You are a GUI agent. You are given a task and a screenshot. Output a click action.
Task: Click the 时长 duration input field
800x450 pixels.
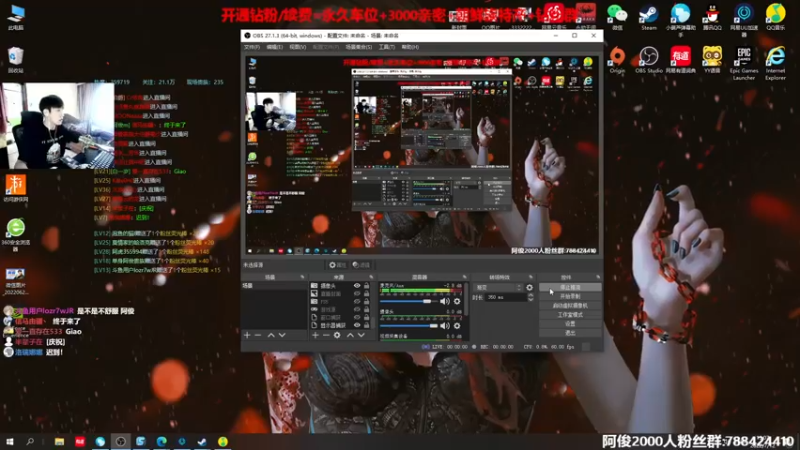[505, 297]
